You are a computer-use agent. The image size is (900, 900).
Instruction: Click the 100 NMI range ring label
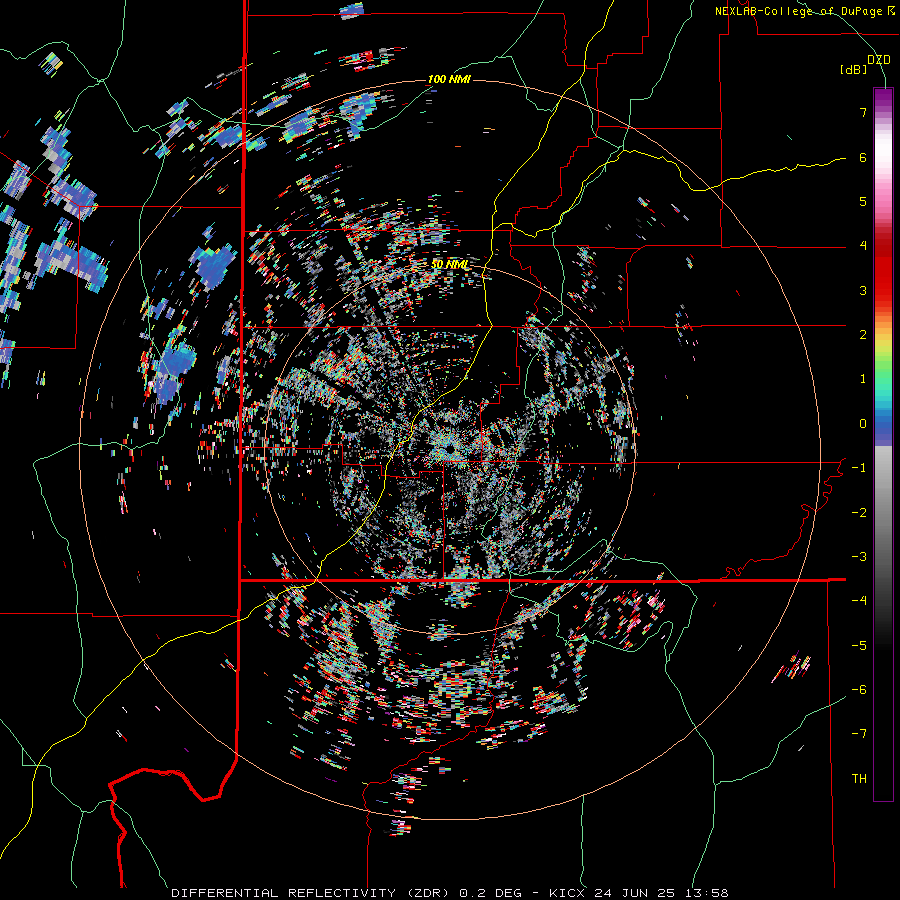click(x=449, y=79)
